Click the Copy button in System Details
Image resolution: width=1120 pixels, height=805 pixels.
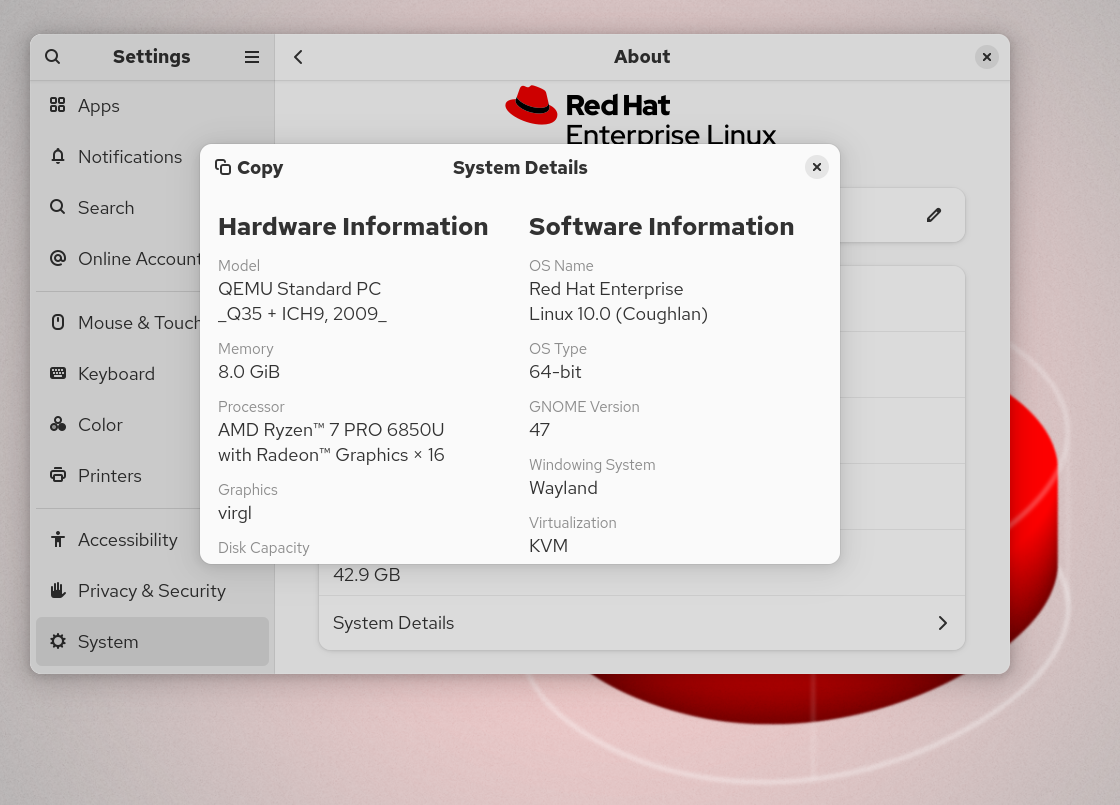click(249, 168)
